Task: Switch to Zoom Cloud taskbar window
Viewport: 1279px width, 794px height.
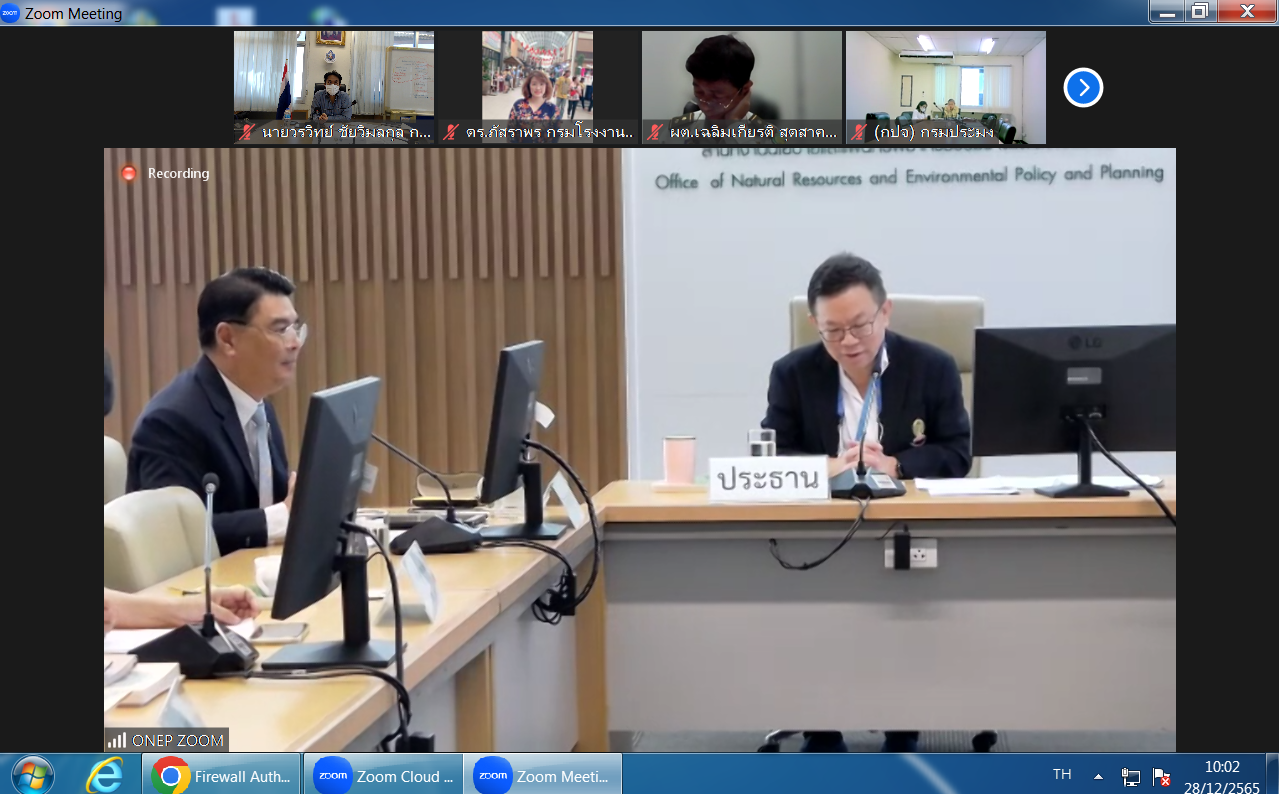Action: [382, 775]
